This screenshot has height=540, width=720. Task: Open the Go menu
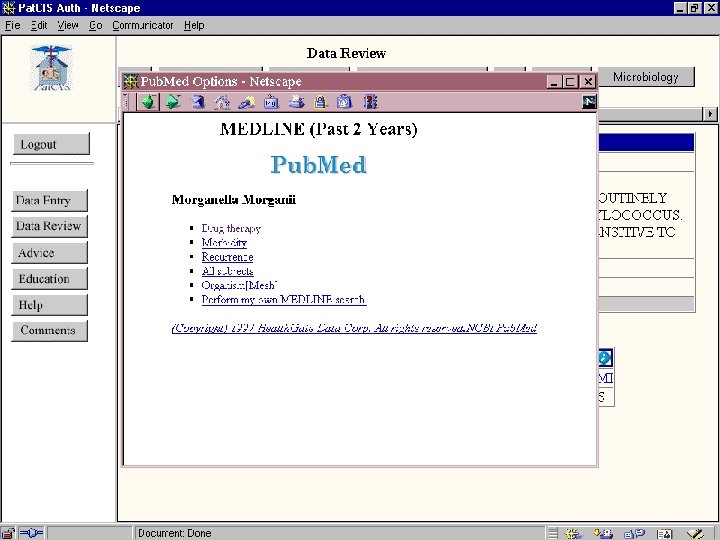pos(96,25)
